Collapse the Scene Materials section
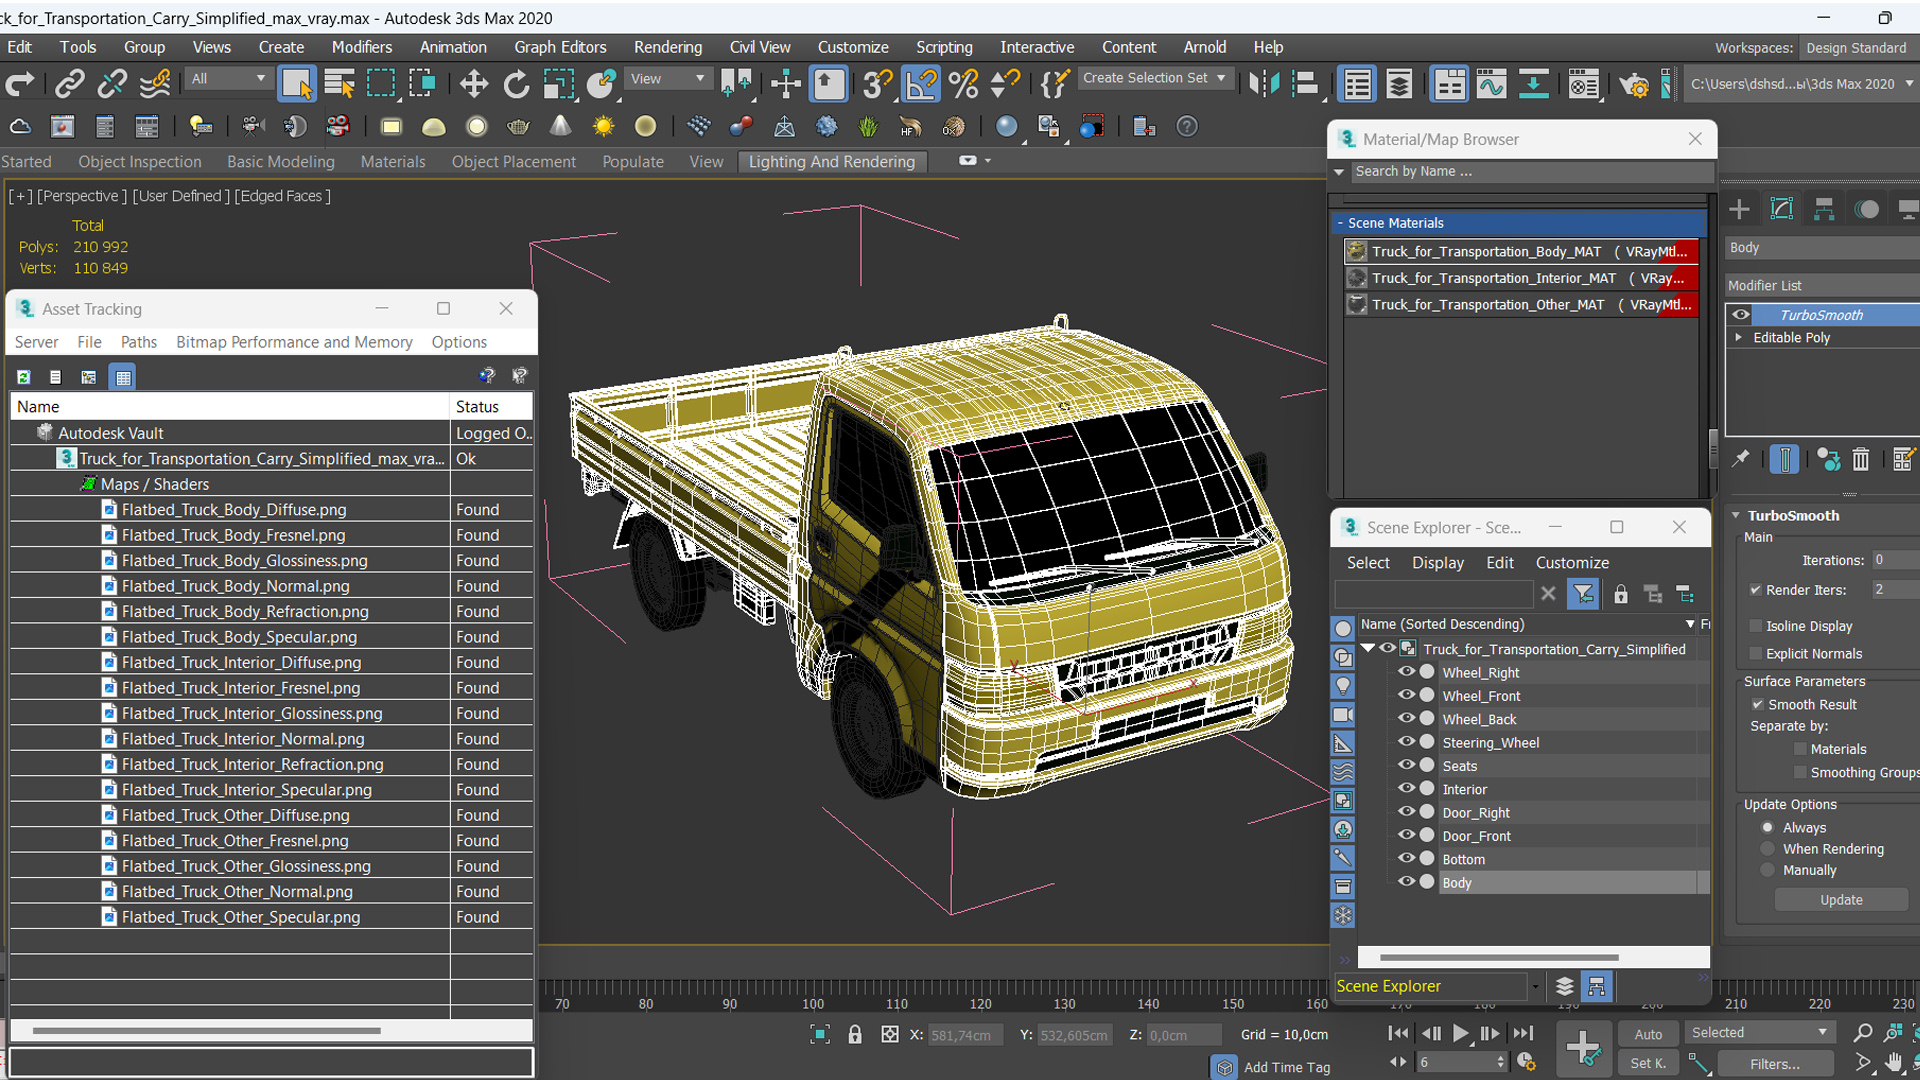1920x1080 pixels. [1340, 223]
